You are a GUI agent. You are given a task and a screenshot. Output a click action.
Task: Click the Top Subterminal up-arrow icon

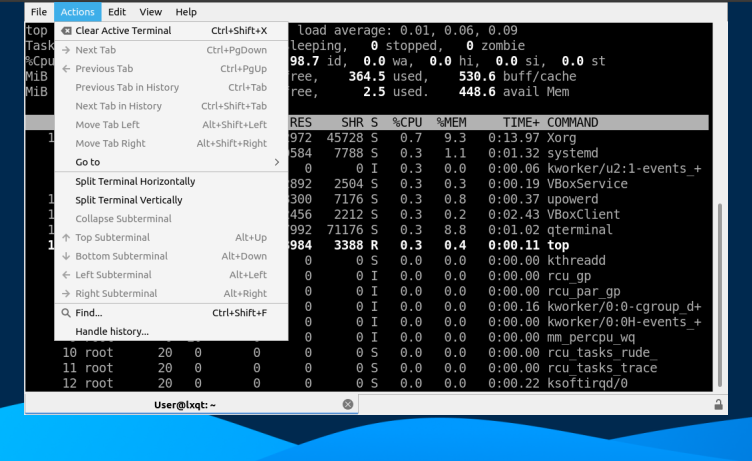point(66,238)
